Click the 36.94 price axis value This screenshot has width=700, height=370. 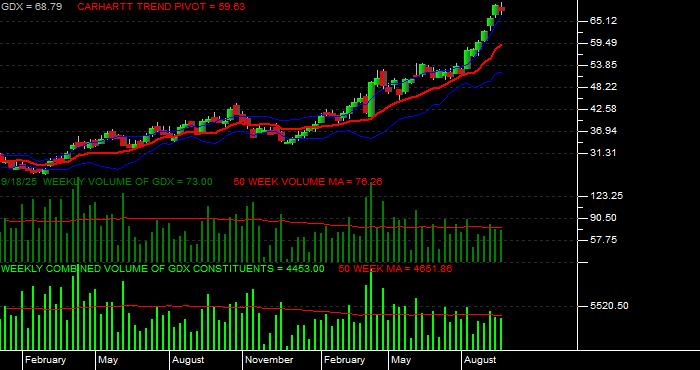[x=603, y=131]
